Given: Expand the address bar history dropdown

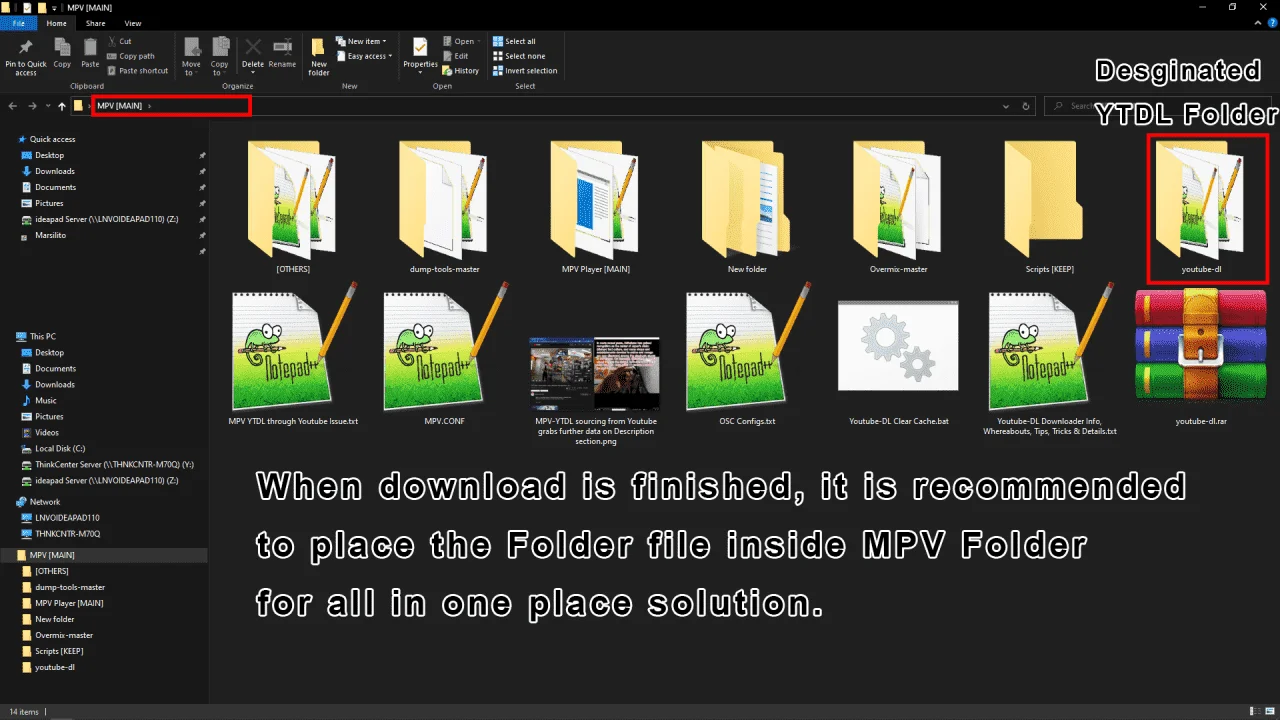Looking at the screenshot, I should (1006, 106).
